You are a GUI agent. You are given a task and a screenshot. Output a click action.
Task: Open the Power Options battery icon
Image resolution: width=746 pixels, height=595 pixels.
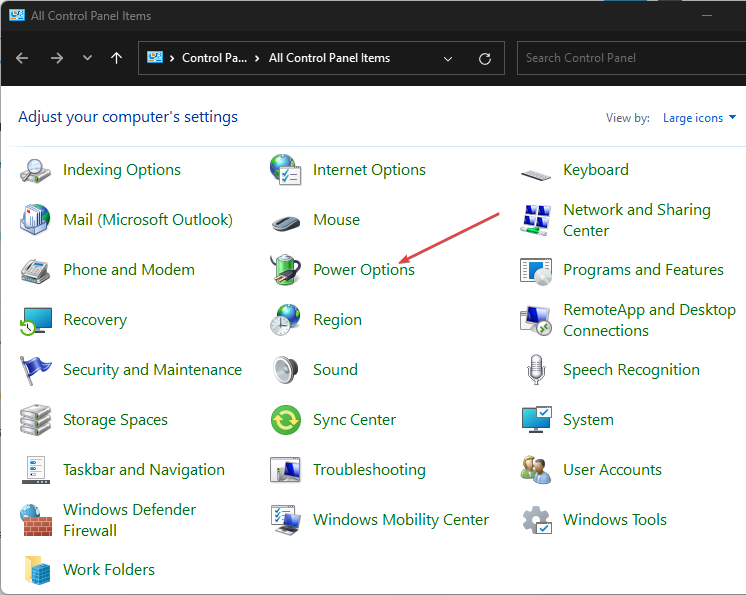pos(286,270)
